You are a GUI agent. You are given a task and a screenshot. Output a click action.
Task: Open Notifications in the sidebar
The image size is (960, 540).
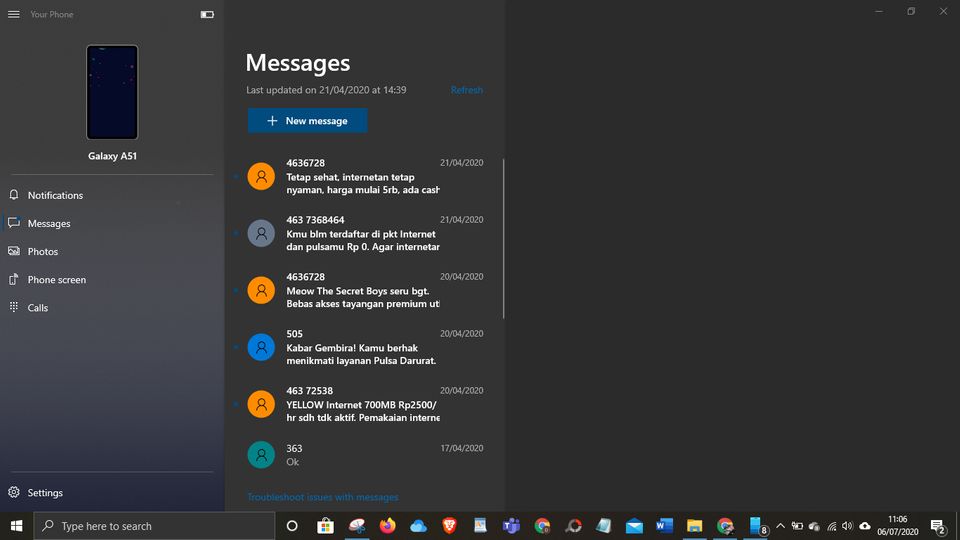55,195
